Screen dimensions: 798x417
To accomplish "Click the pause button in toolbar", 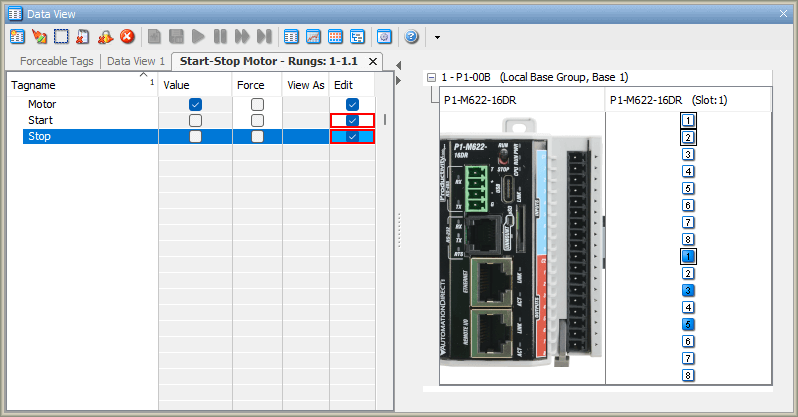I will pyautogui.click(x=220, y=37).
